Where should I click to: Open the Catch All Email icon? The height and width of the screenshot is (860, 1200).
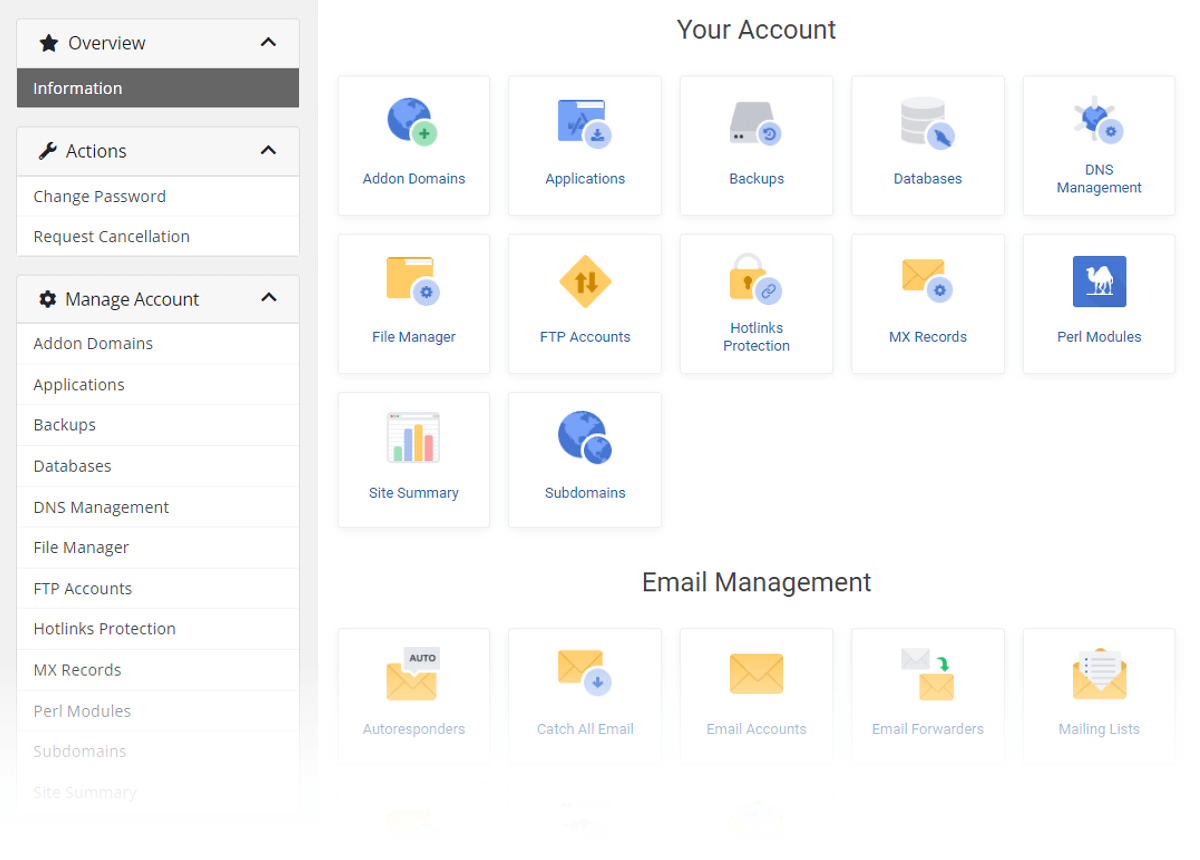(585, 672)
